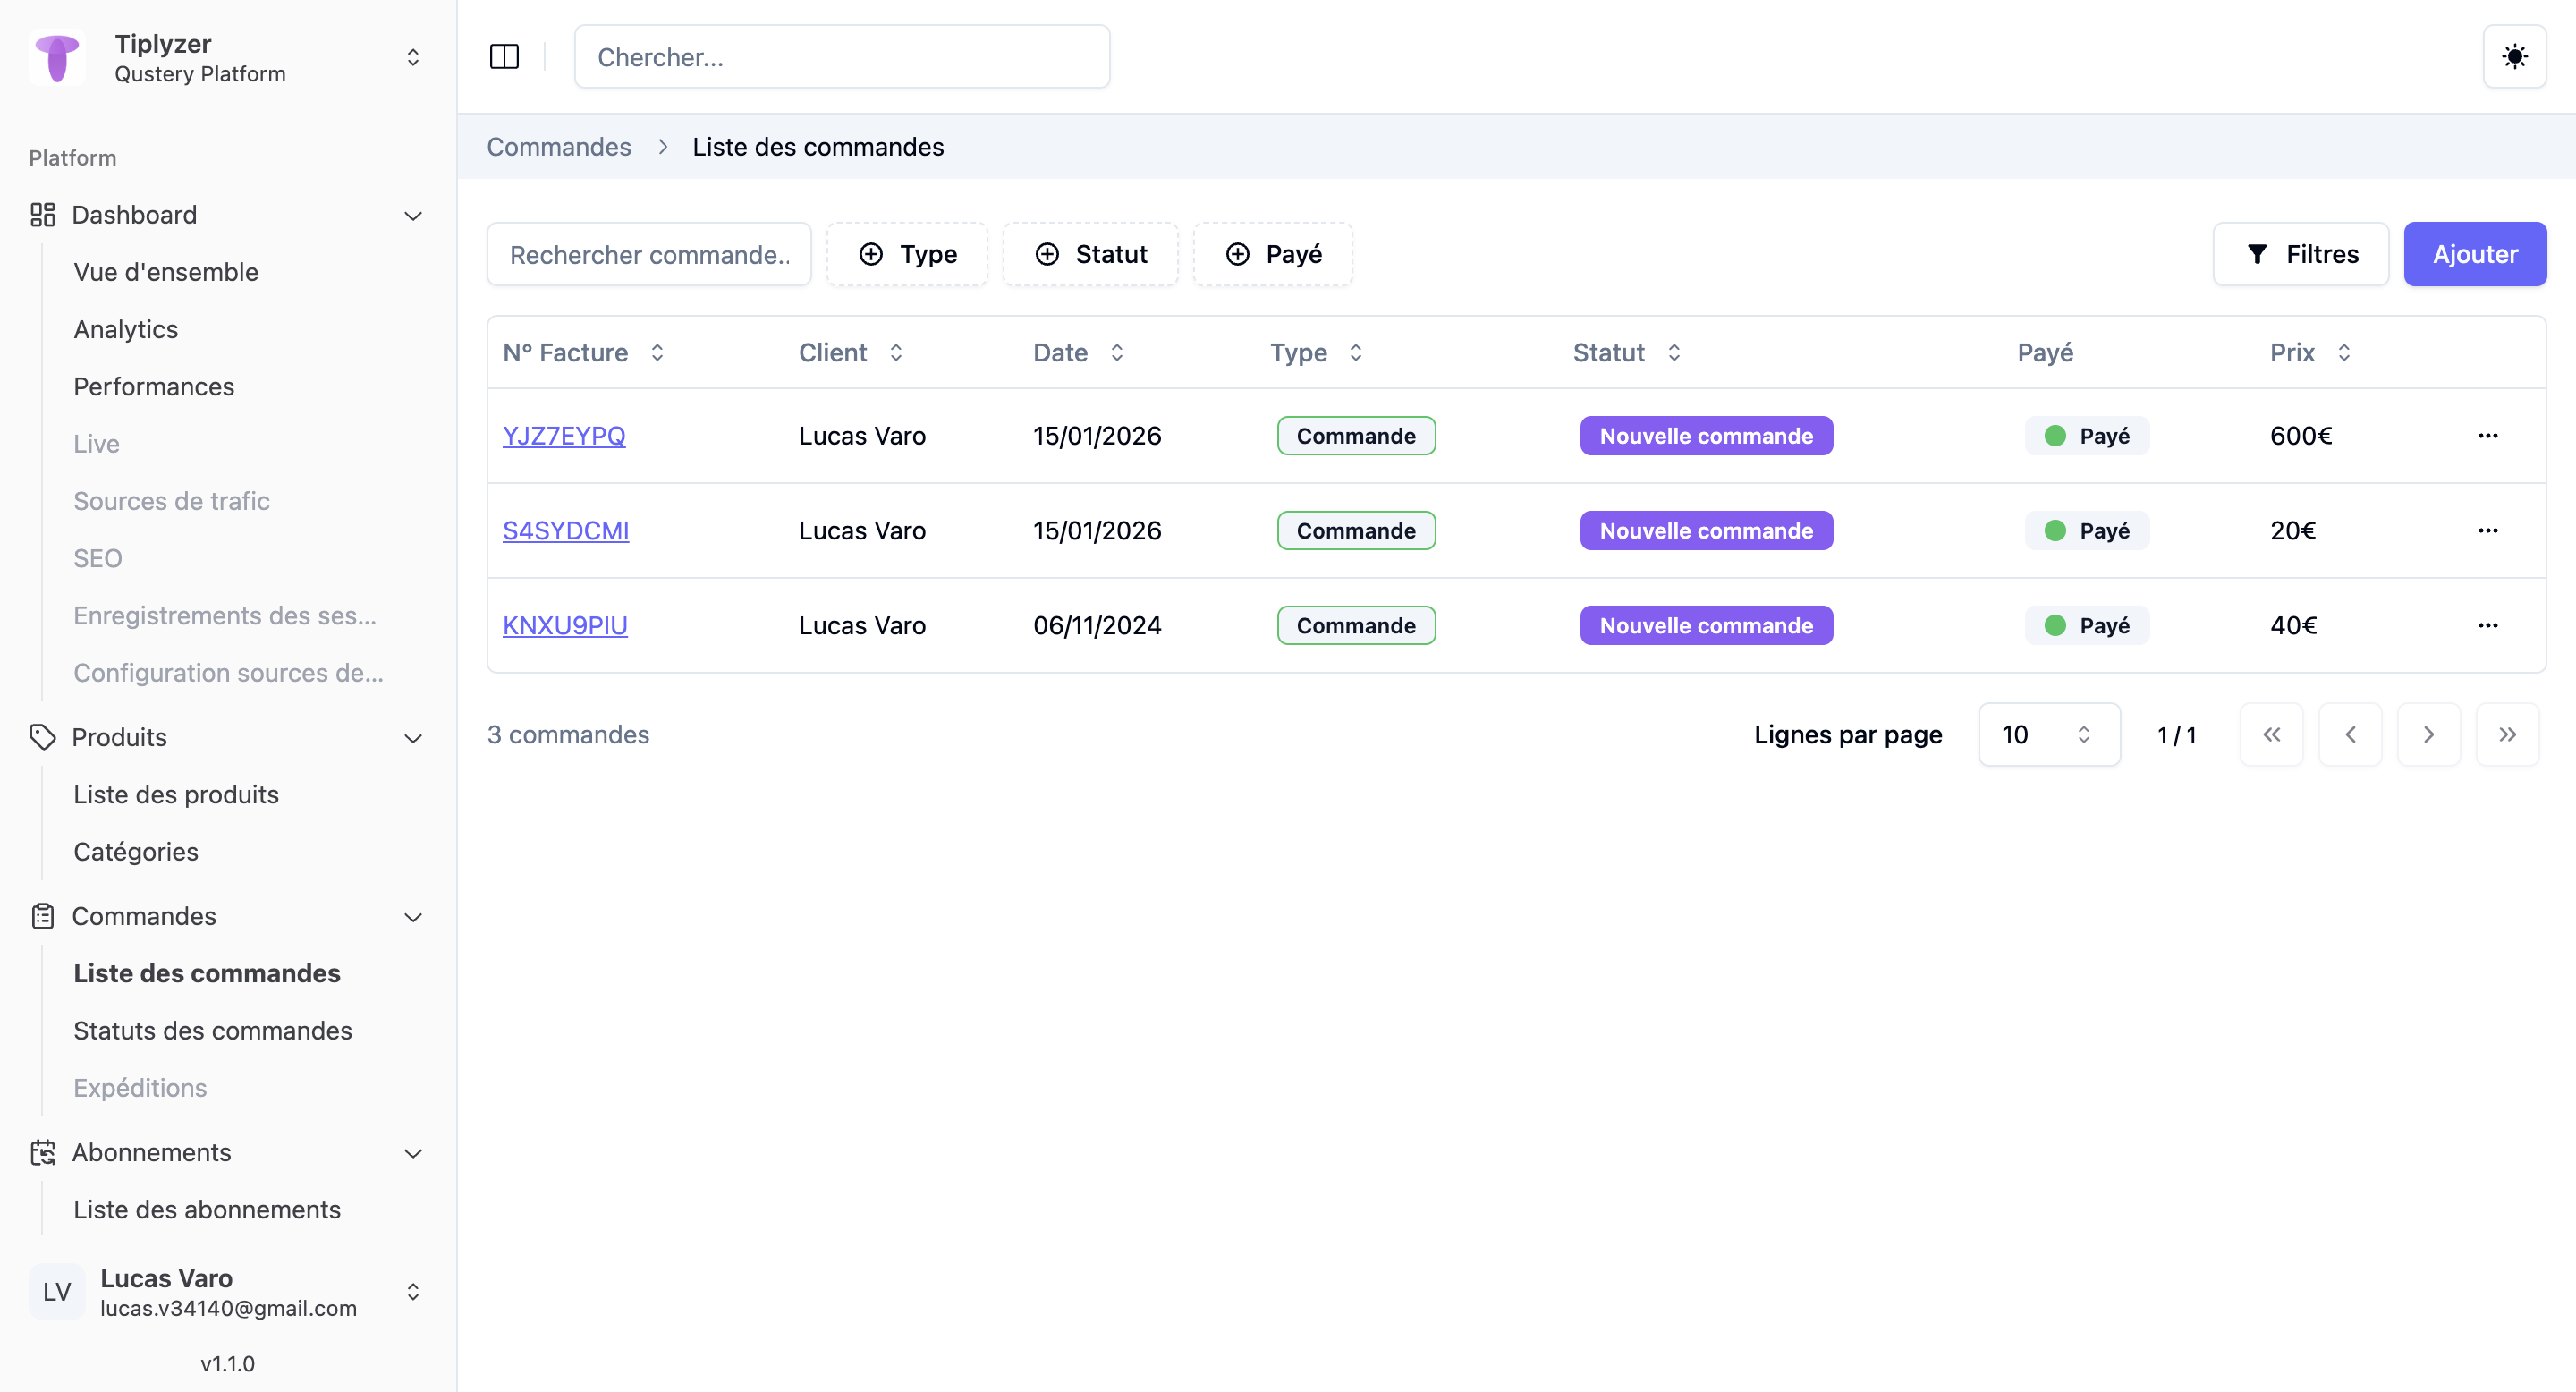2576x1392 pixels.
Task: Open invoice link S4SYDCMI
Action: point(565,530)
